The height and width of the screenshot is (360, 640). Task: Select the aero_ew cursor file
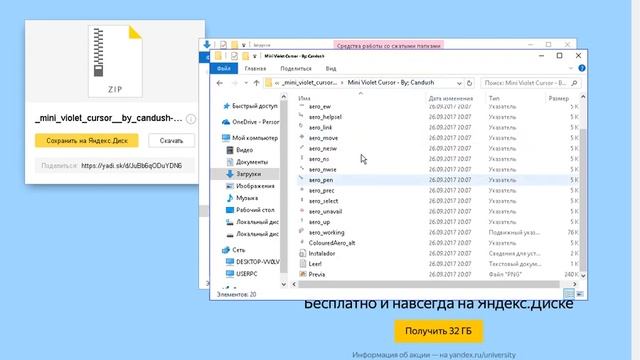tap(320, 107)
